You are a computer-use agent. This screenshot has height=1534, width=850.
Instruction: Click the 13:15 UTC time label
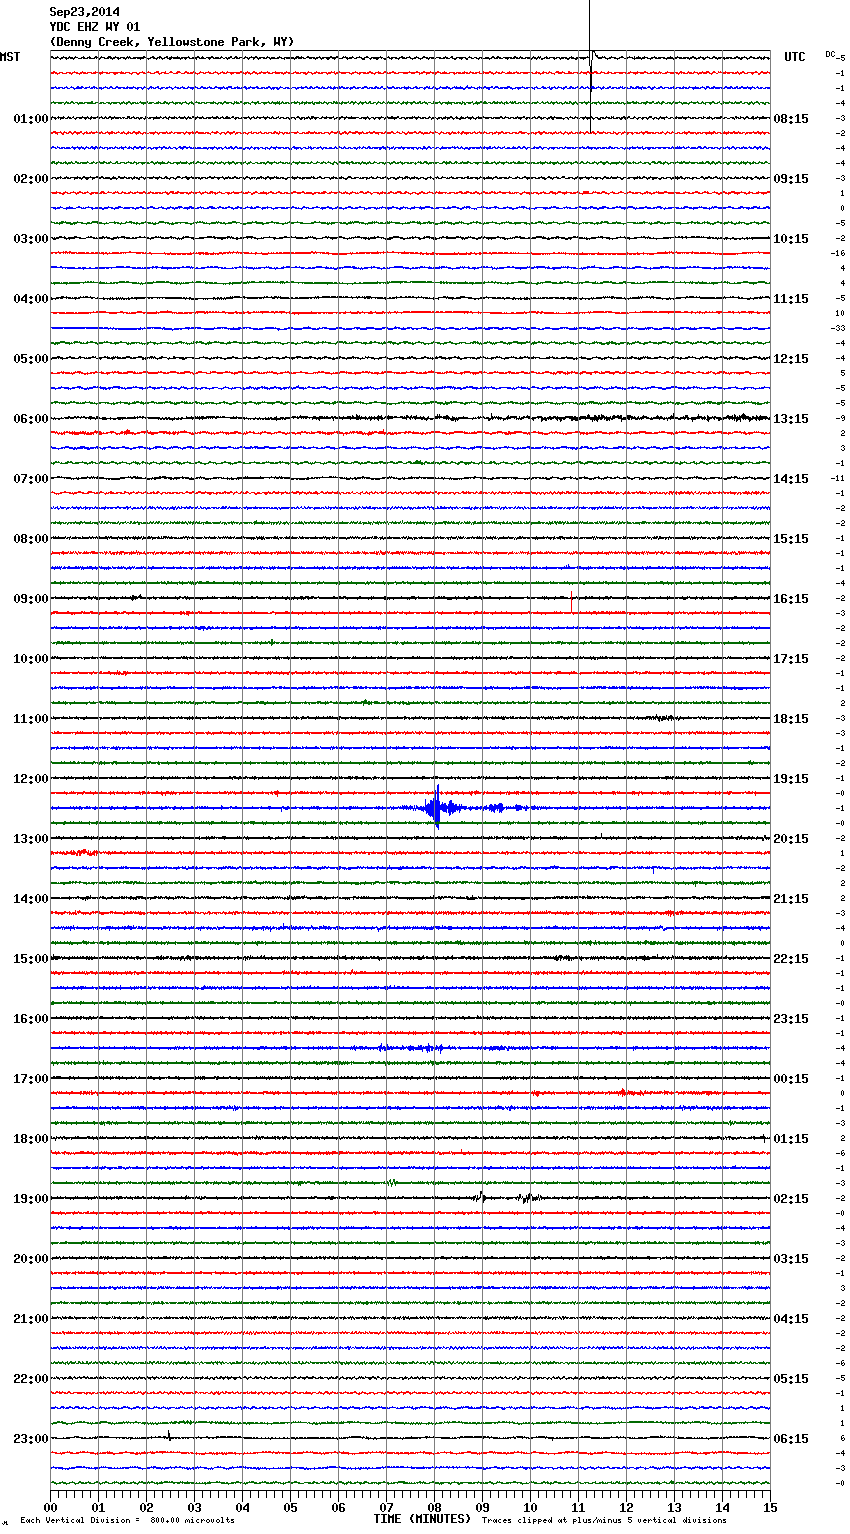click(791, 419)
